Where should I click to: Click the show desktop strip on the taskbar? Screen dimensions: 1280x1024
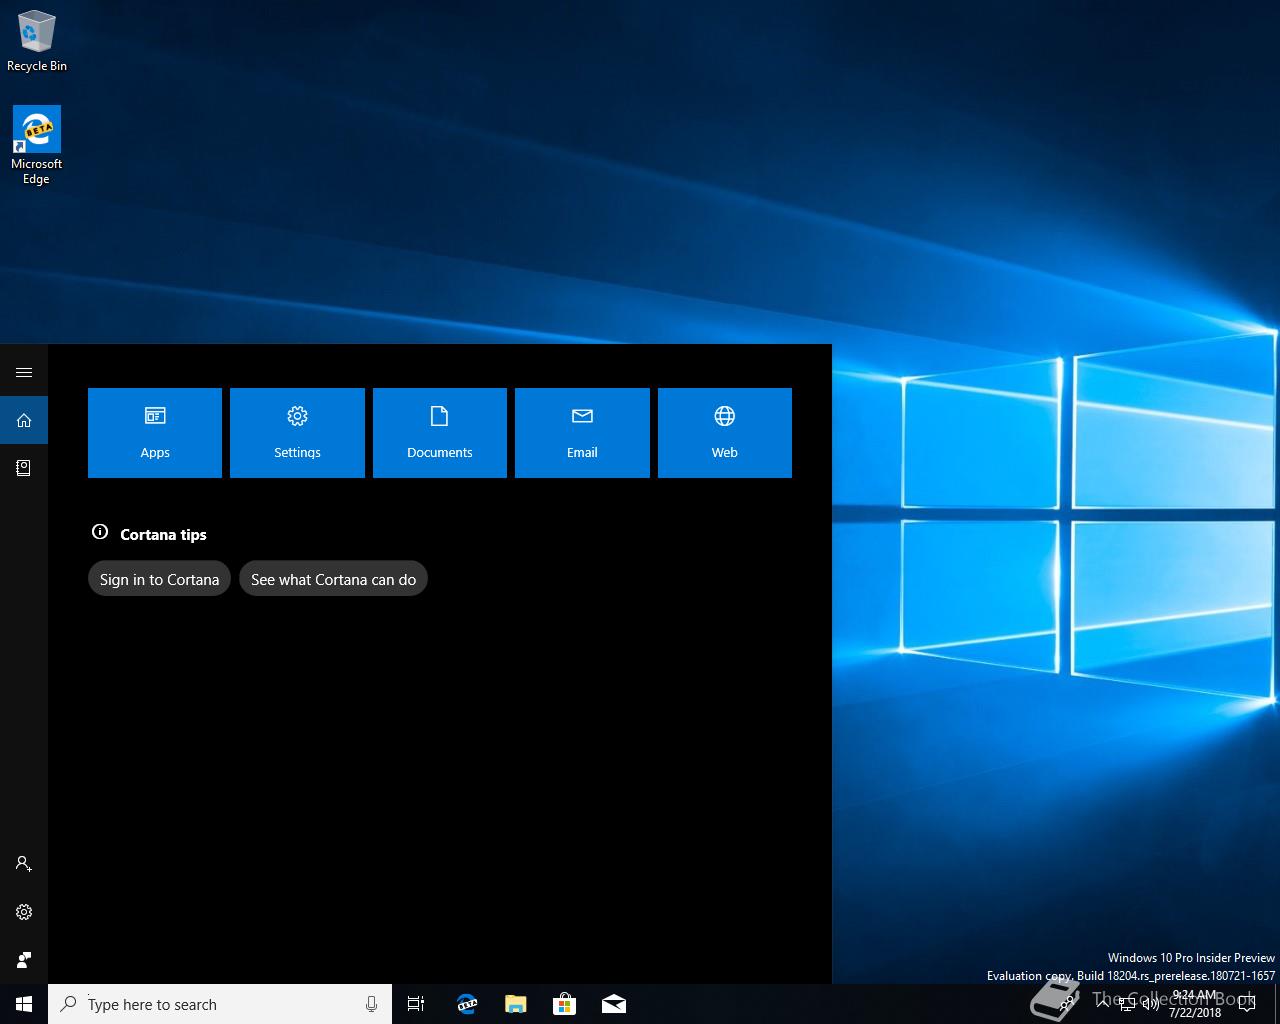pyautogui.click(x=1277, y=1004)
